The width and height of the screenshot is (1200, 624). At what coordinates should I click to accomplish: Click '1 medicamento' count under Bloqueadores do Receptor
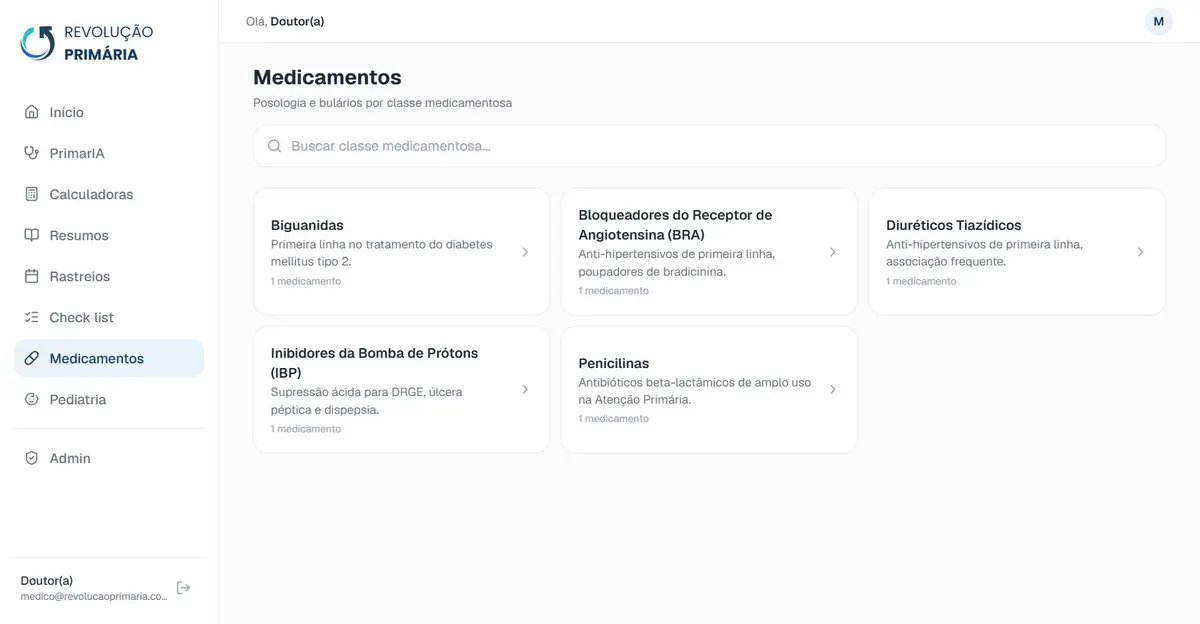(613, 291)
